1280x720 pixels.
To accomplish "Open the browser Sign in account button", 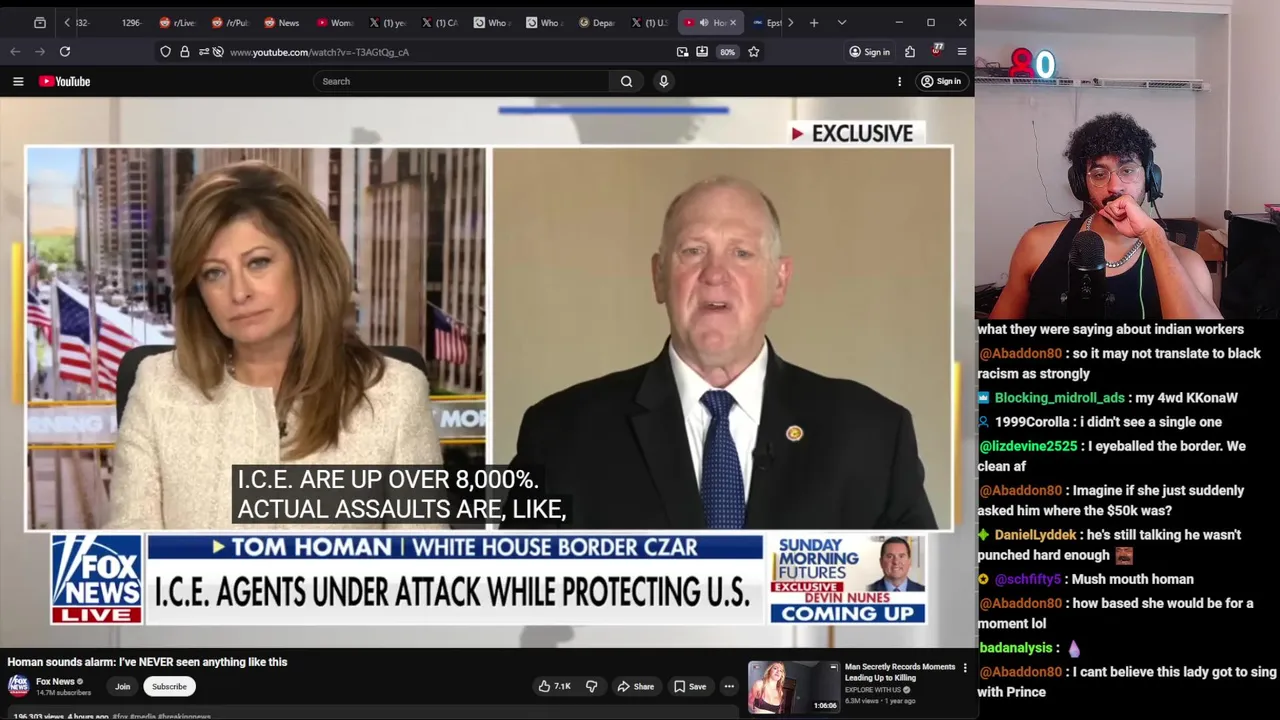I will (x=869, y=51).
